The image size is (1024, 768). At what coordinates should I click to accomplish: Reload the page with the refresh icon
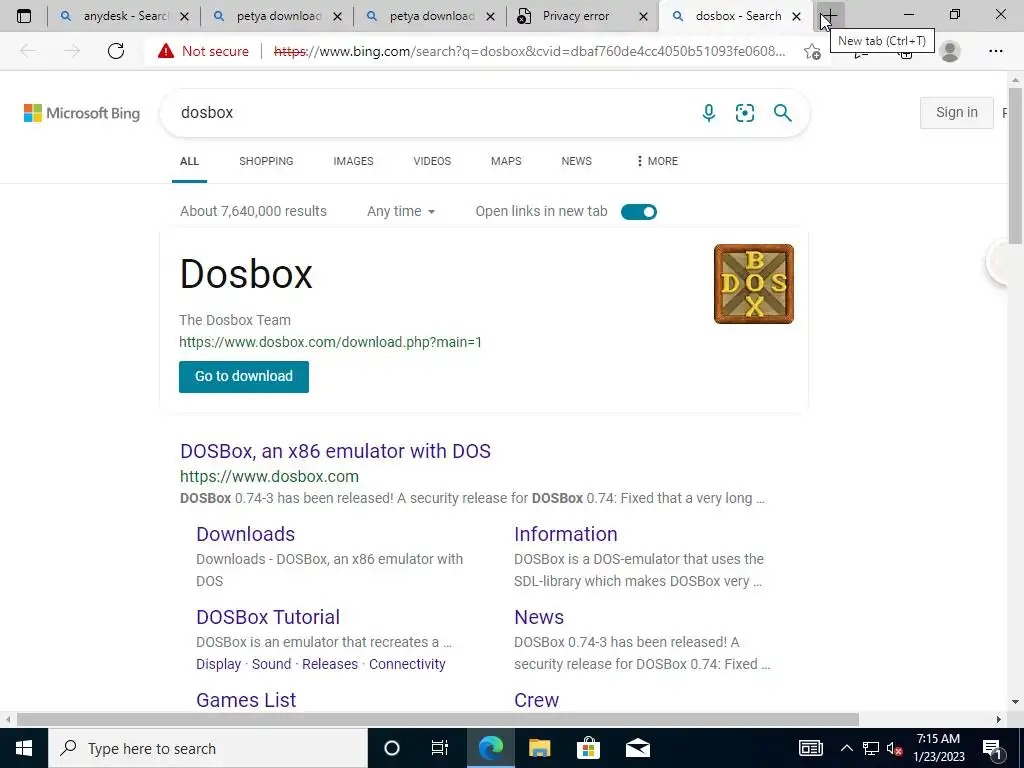point(116,51)
